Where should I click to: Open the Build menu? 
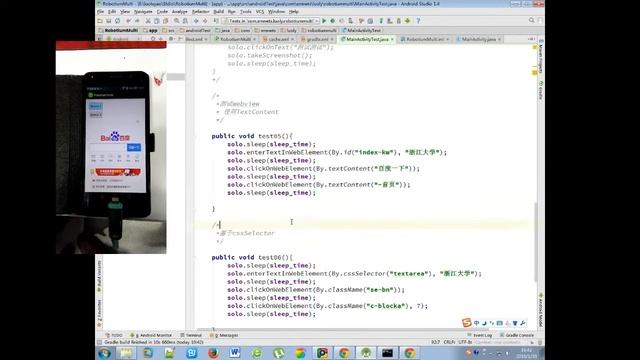coord(218,12)
